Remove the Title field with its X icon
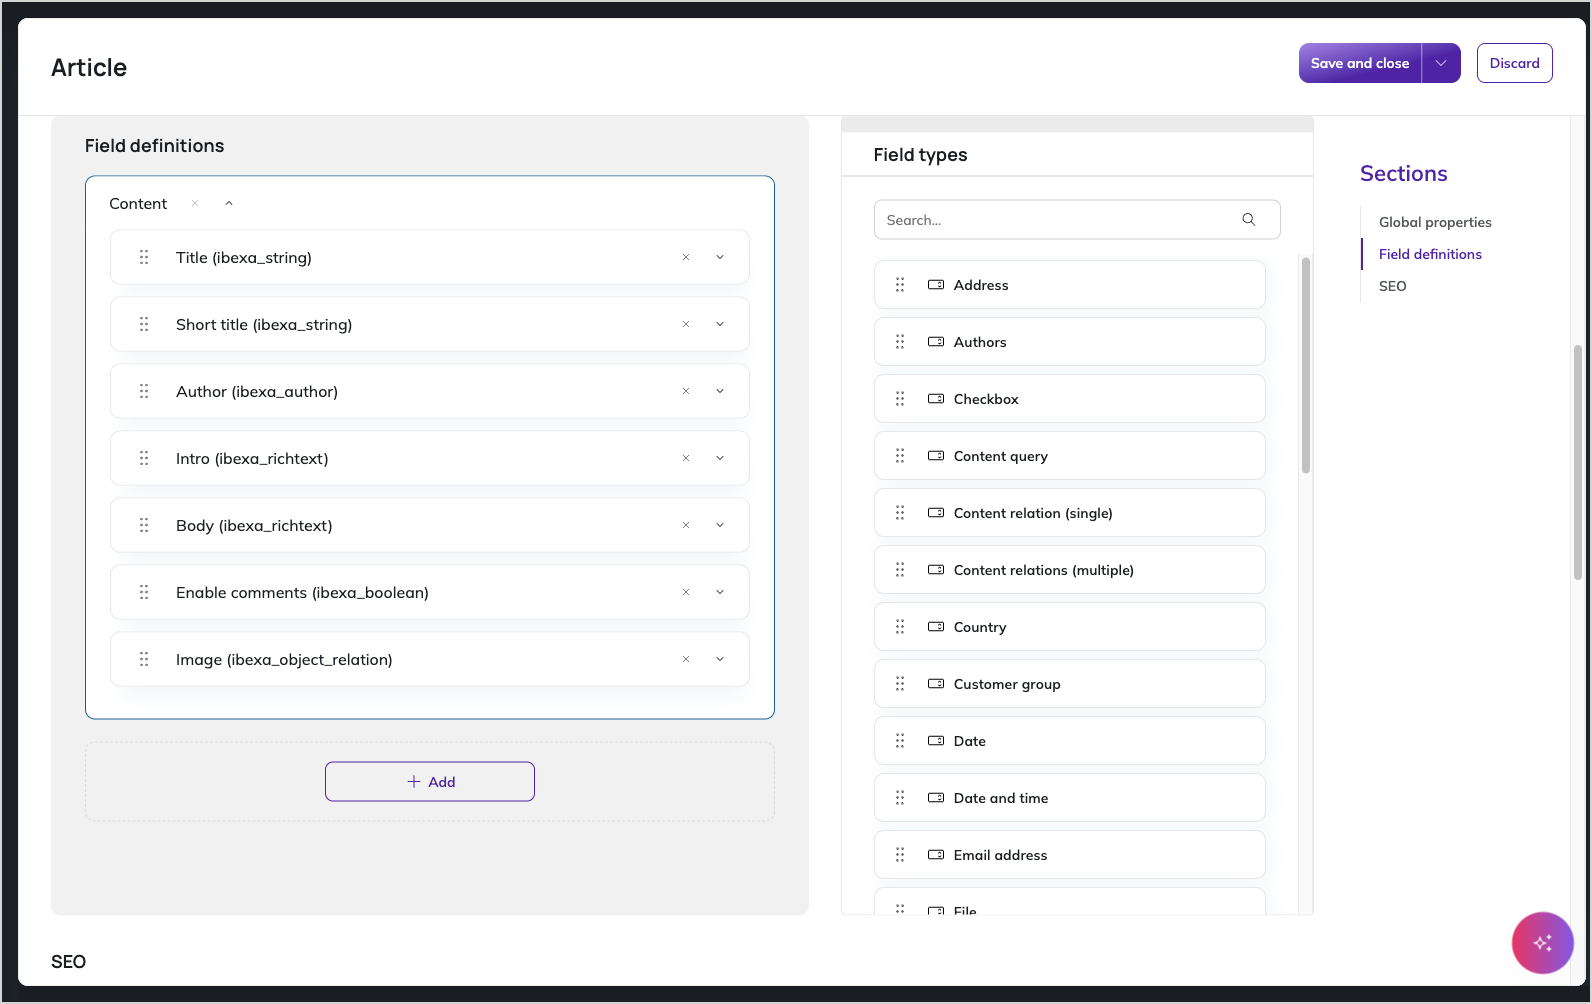Screen dimensions: 1592x1004 686,257
